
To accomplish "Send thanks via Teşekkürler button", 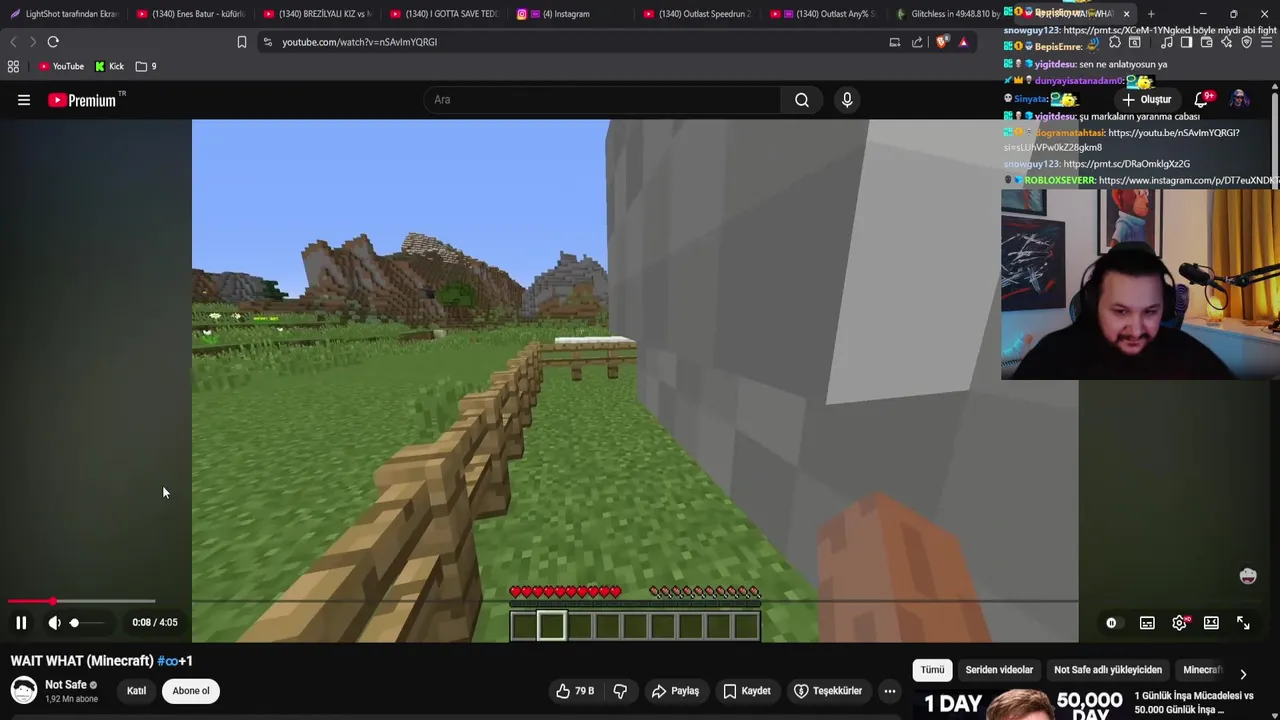I will [x=828, y=691].
